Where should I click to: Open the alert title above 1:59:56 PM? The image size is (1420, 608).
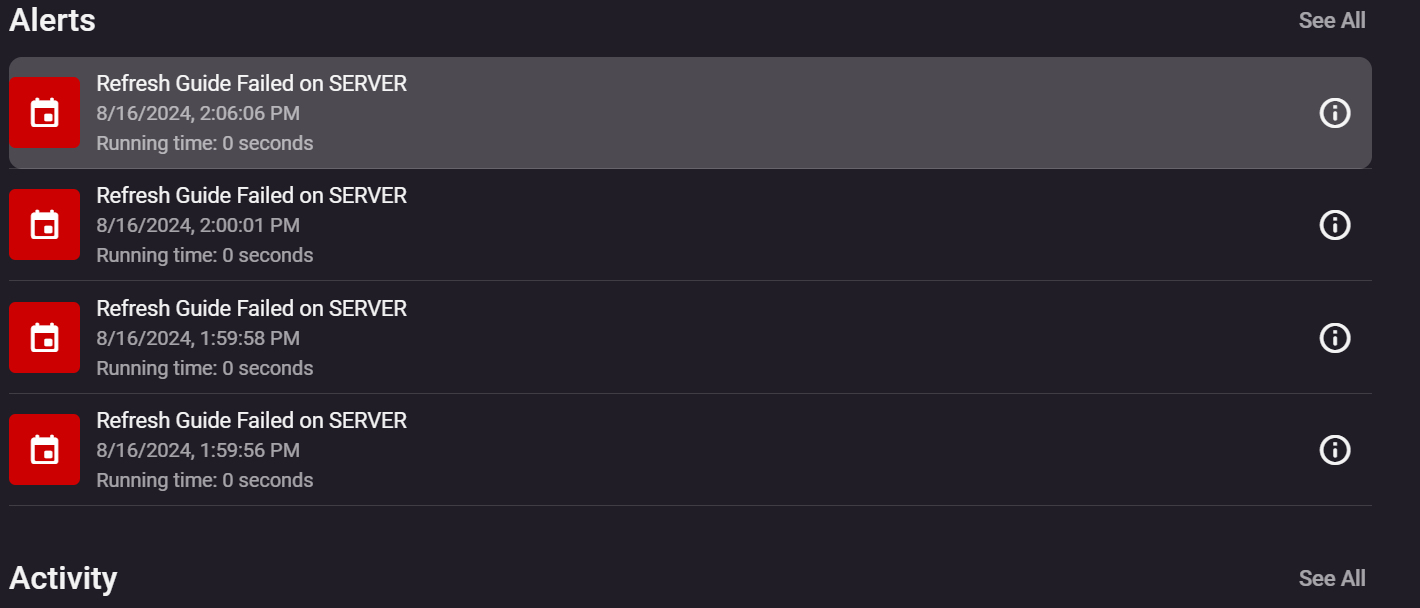pos(251,420)
